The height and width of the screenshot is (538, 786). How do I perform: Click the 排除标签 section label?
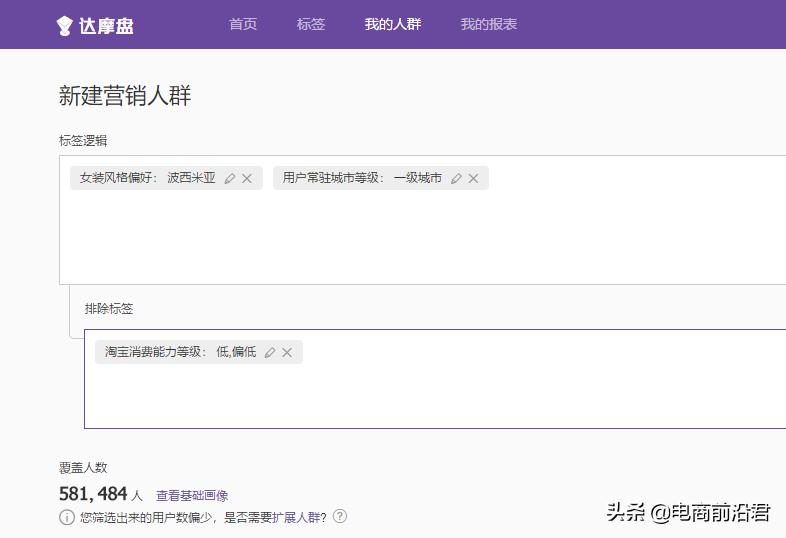tap(109, 308)
